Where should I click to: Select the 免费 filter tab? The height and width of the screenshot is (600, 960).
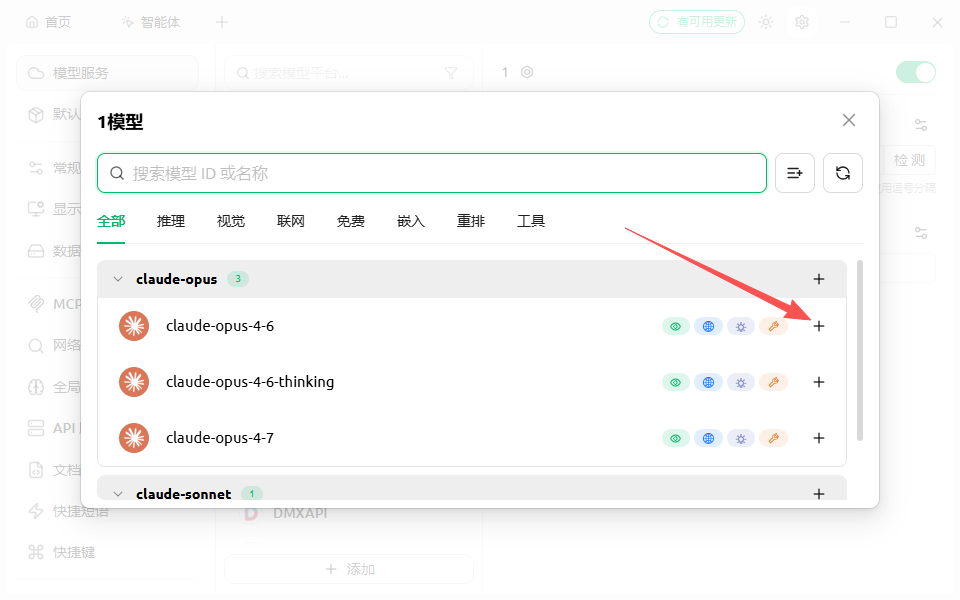click(x=351, y=221)
